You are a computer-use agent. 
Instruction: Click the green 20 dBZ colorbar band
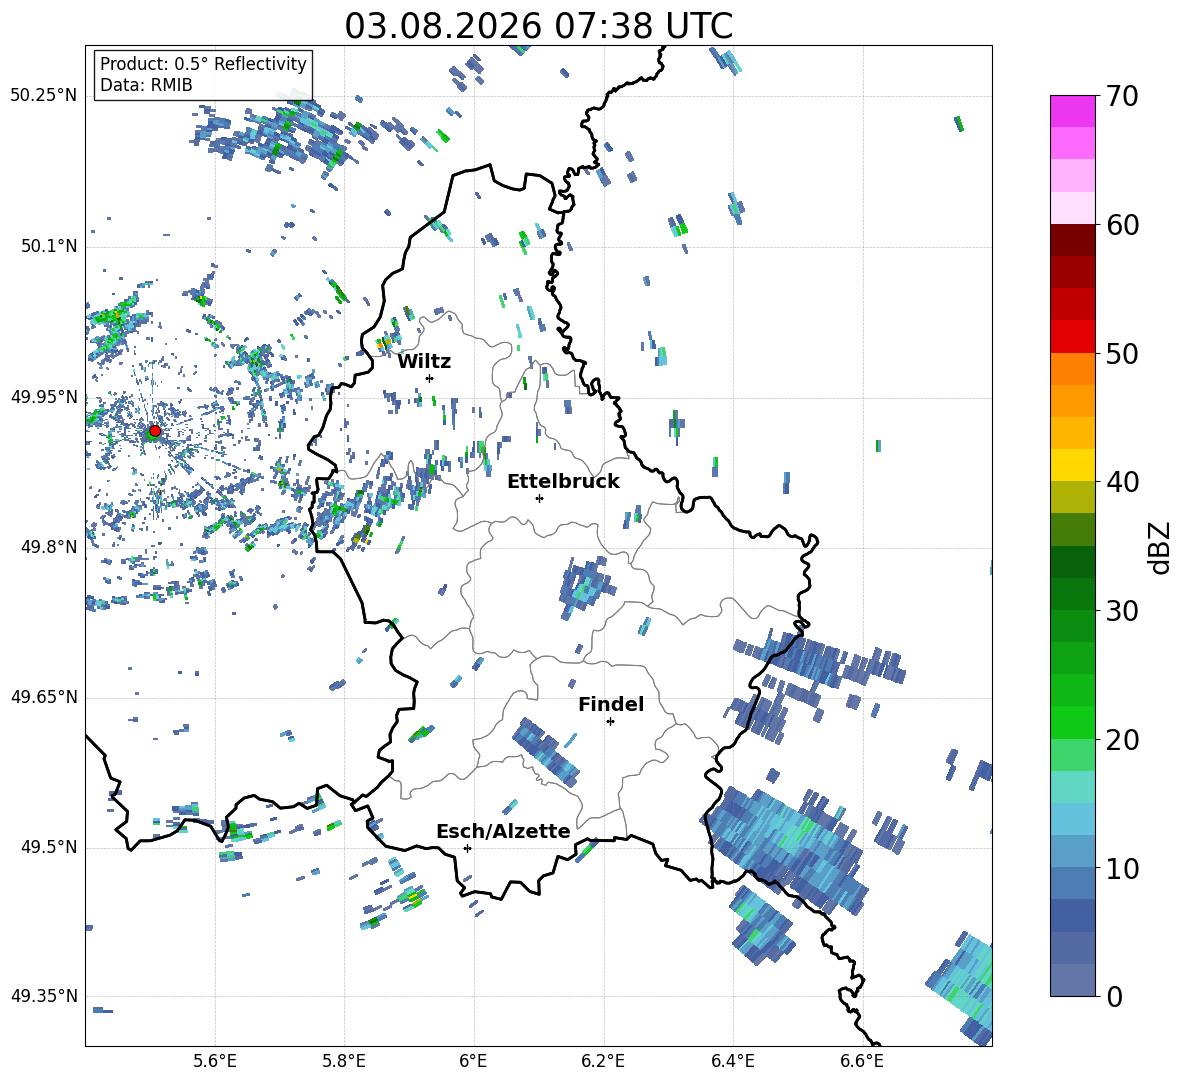coord(1072,722)
